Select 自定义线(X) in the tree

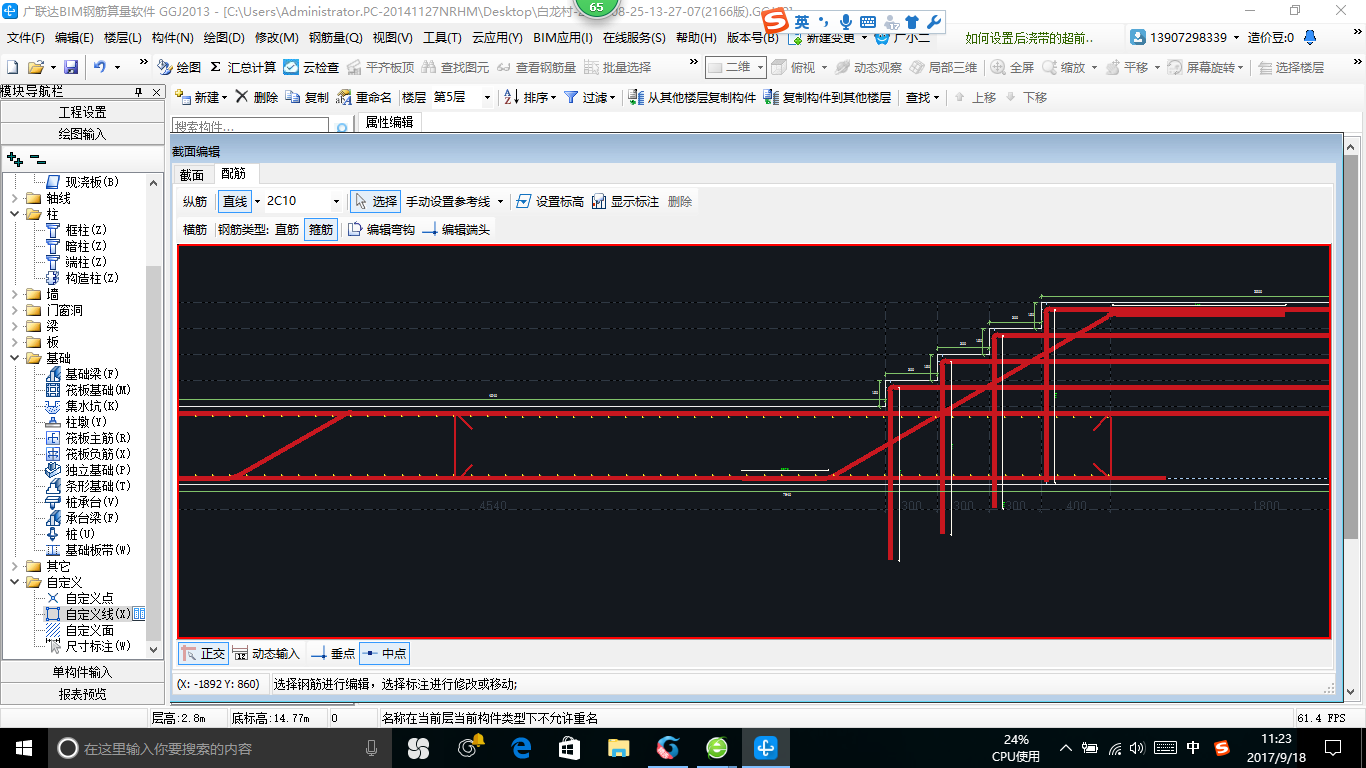click(x=97, y=614)
